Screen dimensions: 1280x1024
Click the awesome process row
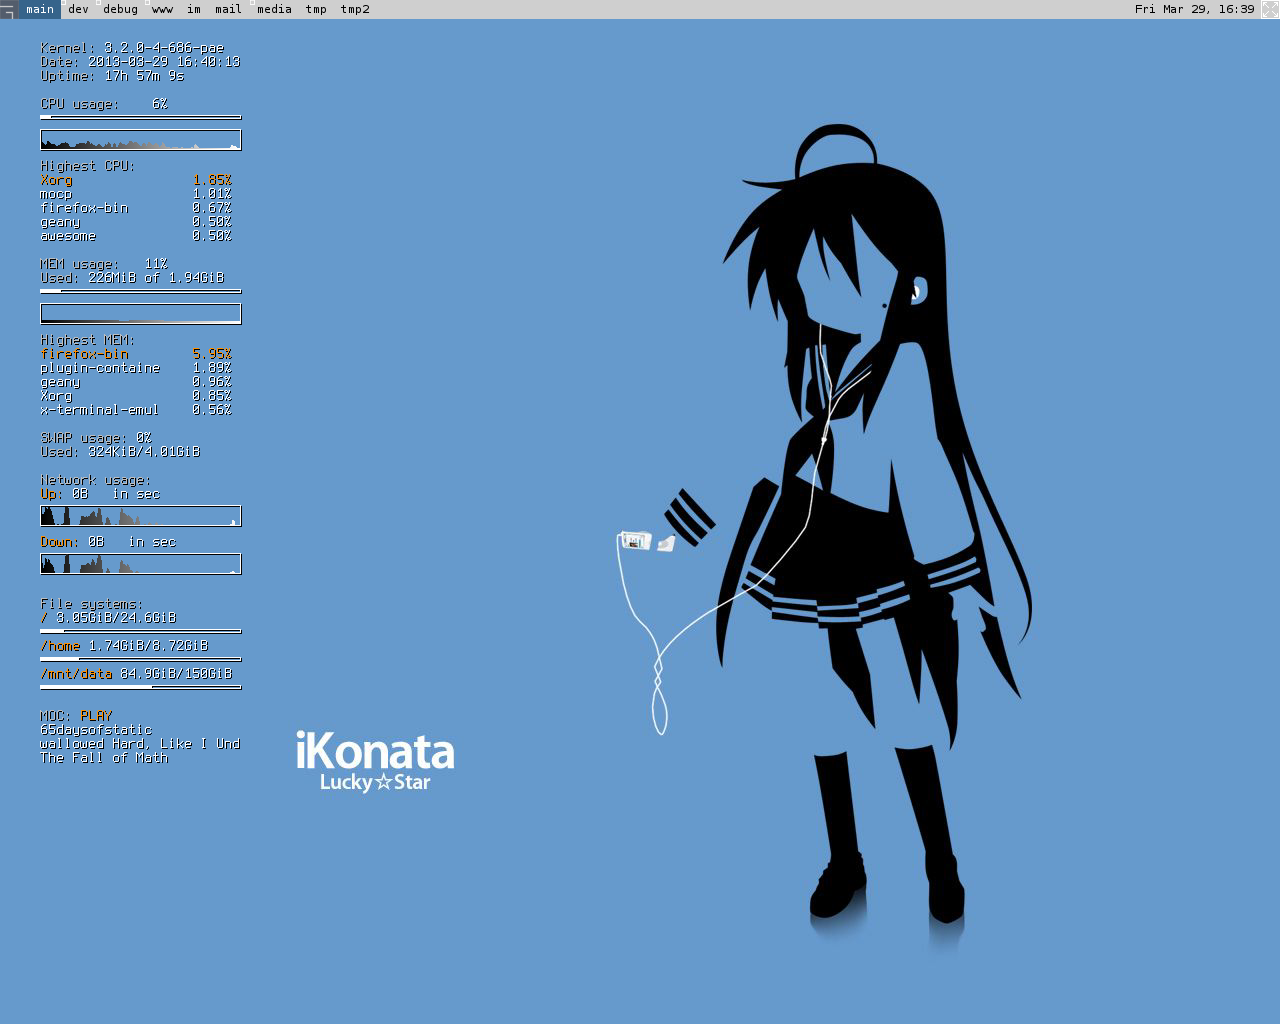pos(136,236)
